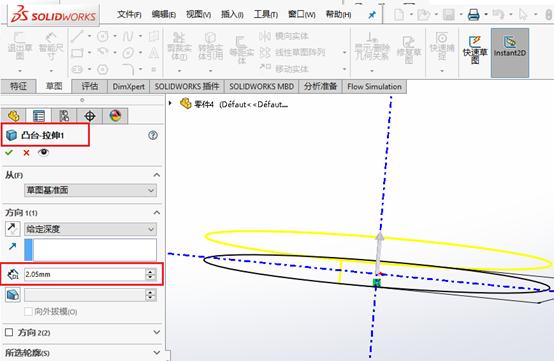Select the Sketch Fillet tool
Image resolution: width=554 pixels, height=361 pixels.
(128, 69)
